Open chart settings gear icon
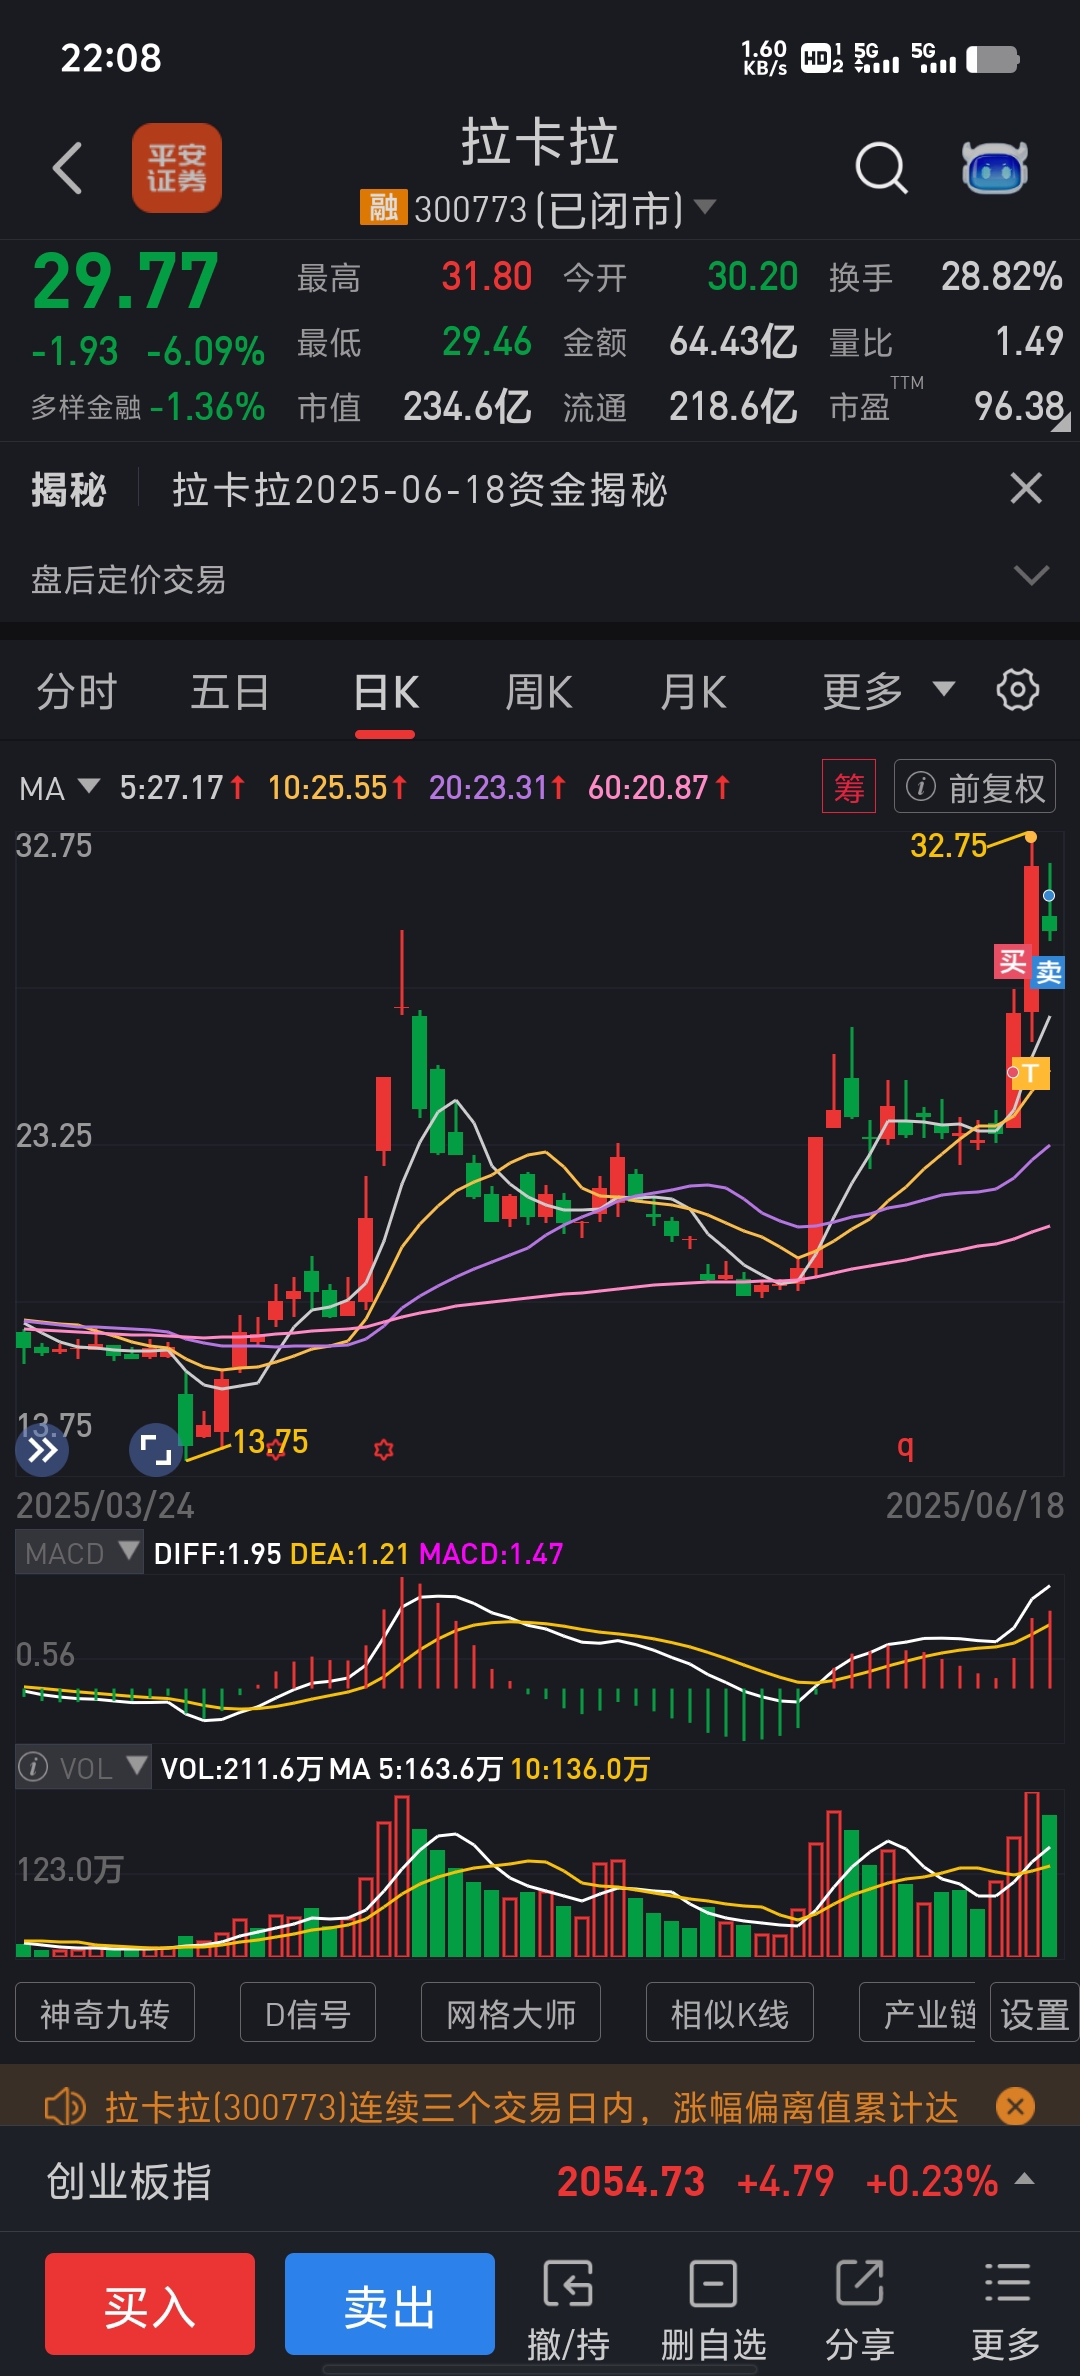 [x=1018, y=690]
